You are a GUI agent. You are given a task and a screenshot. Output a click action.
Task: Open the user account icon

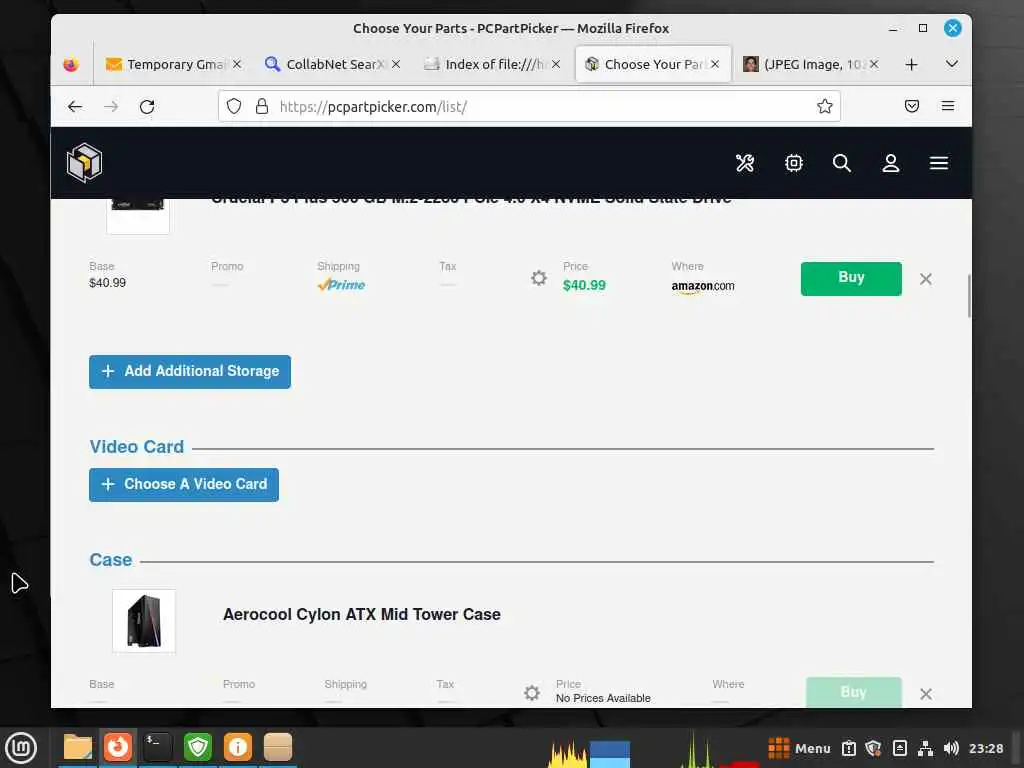(x=891, y=163)
